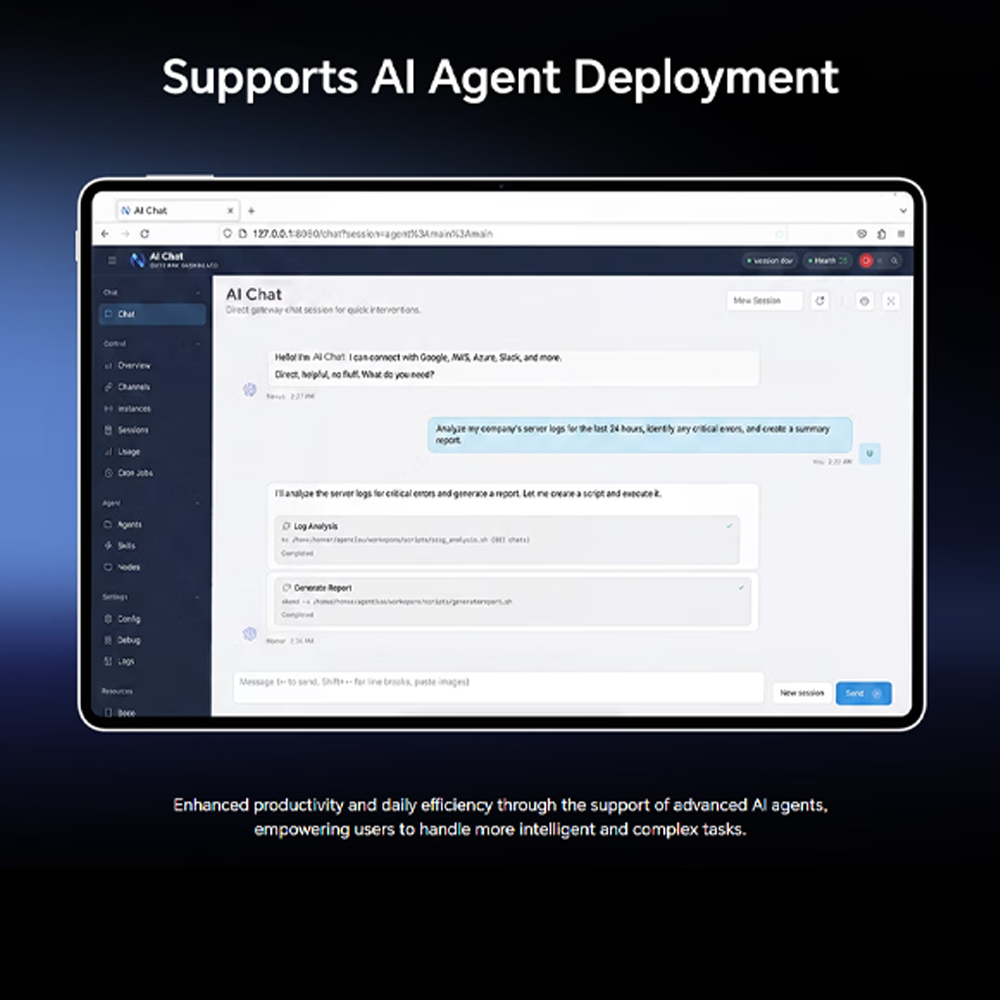
Task: Bookmark the page with the star icon
Action: (x=779, y=234)
